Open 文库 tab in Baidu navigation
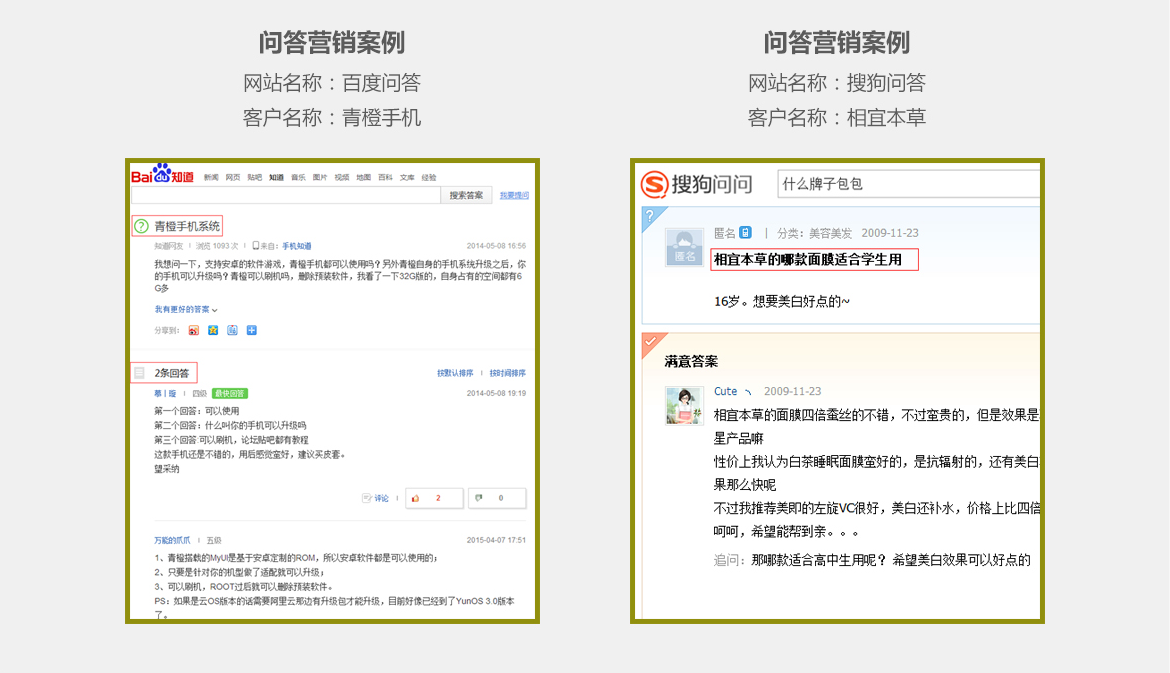 407,178
